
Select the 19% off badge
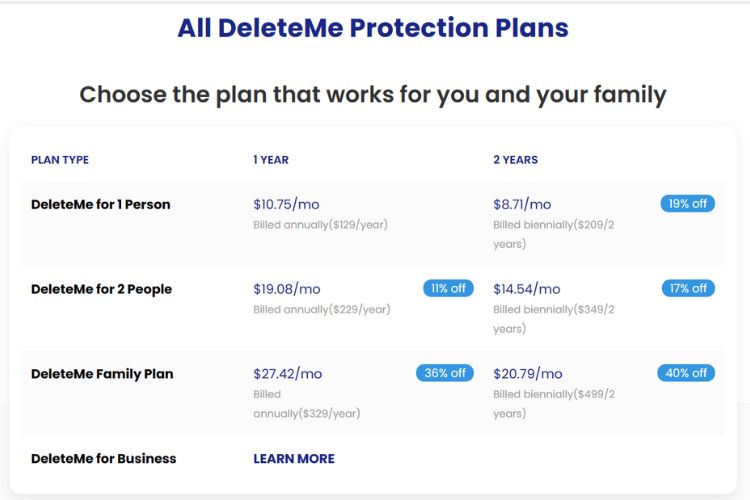click(687, 204)
